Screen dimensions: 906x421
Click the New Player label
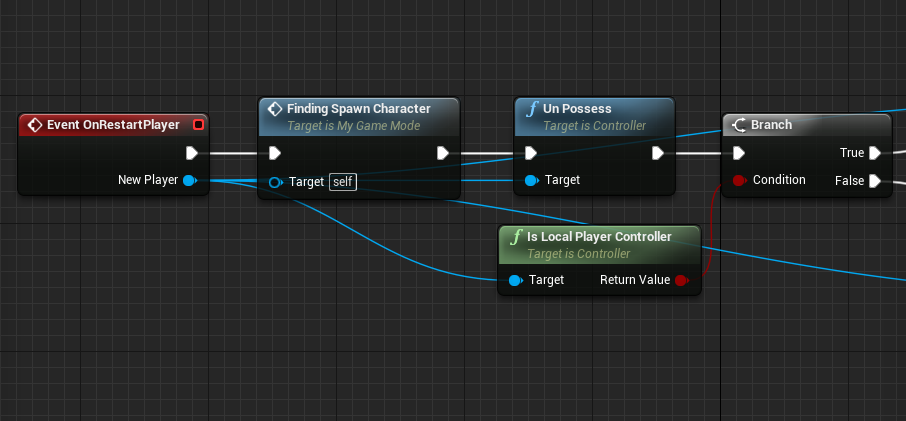click(148, 180)
